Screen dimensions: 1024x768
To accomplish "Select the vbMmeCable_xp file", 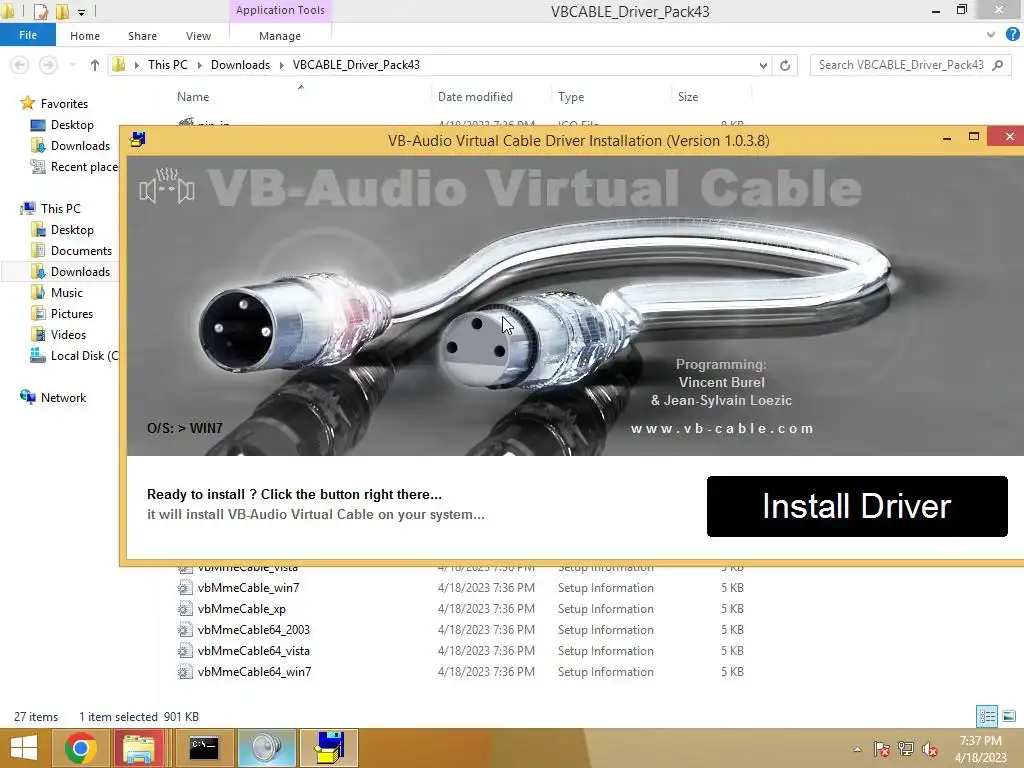I will 242,609.
